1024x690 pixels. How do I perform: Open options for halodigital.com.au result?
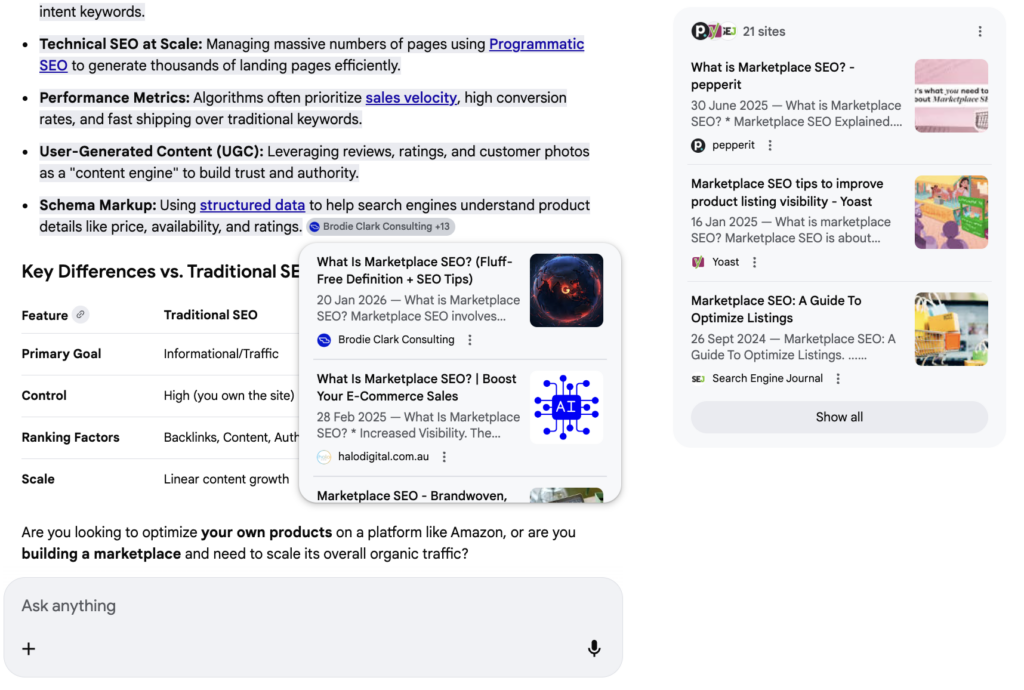click(x=444, y=457)
